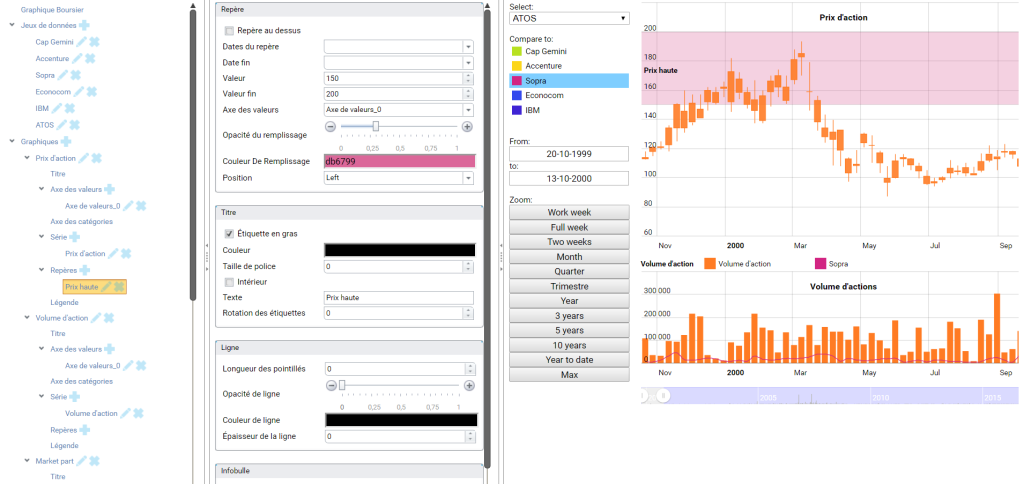Viewport: 1024px width, 484px height.
Task: Add a new dataset under Jeux de données
Action: 85,25
